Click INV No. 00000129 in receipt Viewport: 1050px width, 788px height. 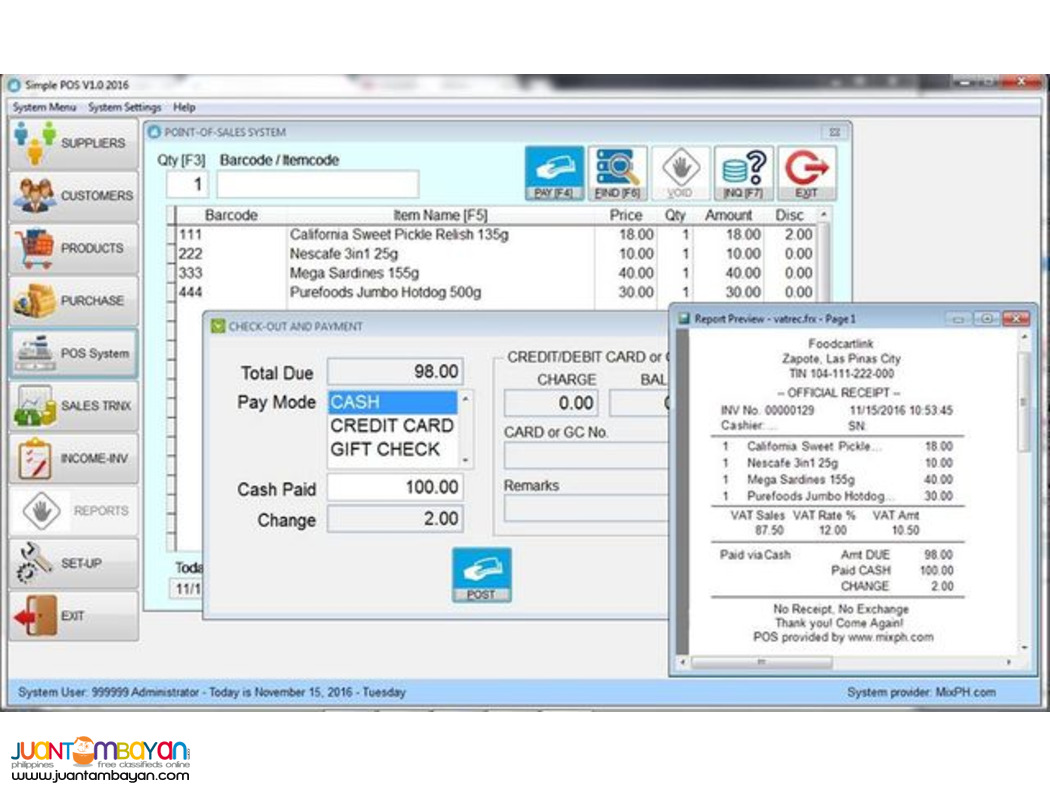[x=767, y=410]
